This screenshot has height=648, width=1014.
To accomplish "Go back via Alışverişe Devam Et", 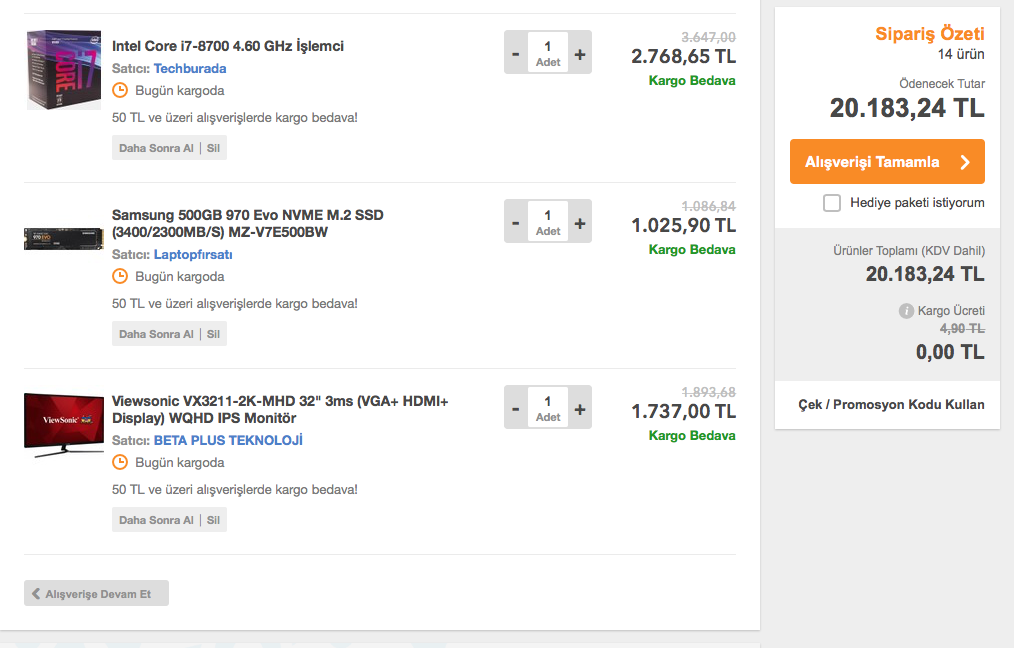I will (96, 593).
